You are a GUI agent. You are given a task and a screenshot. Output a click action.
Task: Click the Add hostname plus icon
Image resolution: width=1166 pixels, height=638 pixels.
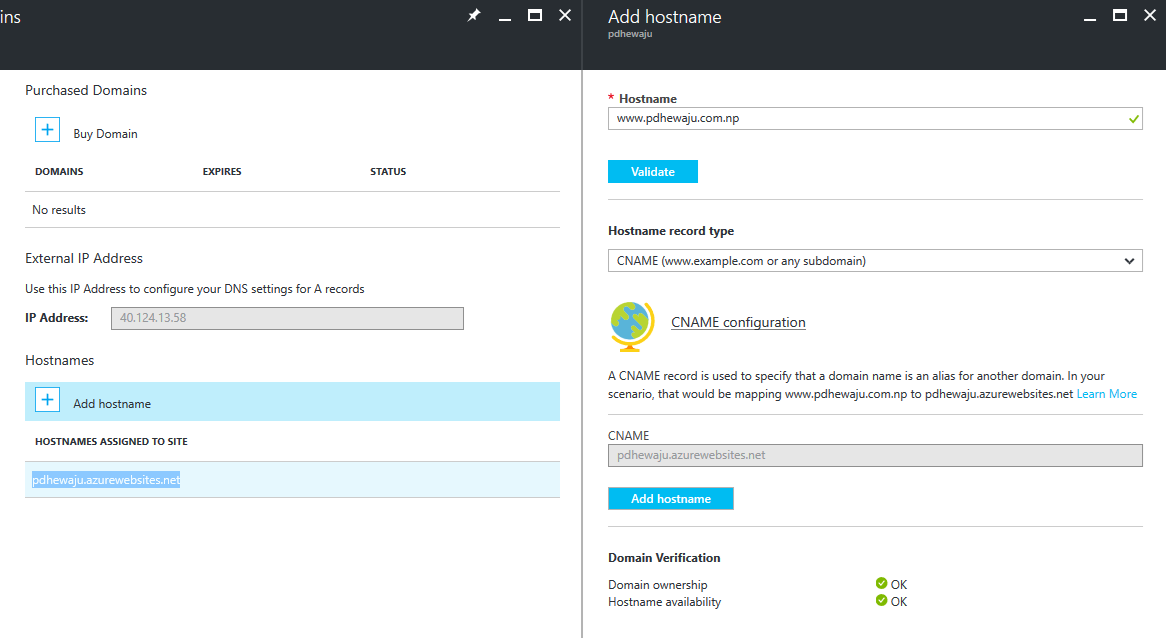point(47,400)
